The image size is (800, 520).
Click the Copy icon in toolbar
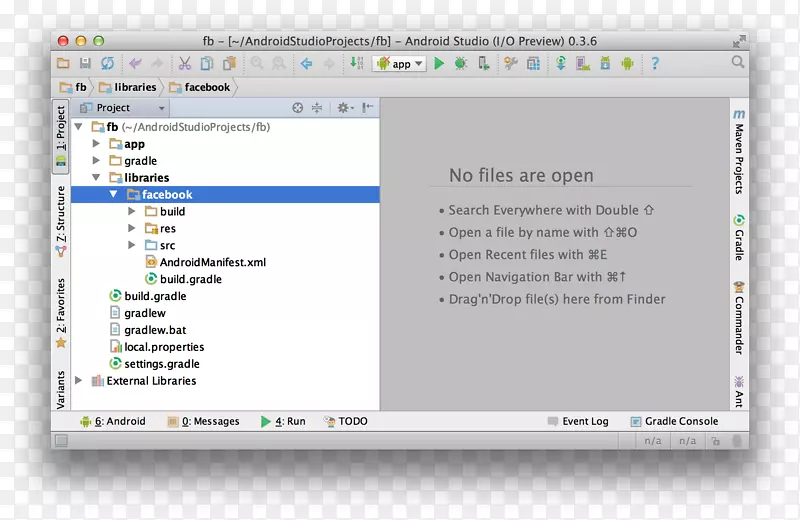(207, 63)
